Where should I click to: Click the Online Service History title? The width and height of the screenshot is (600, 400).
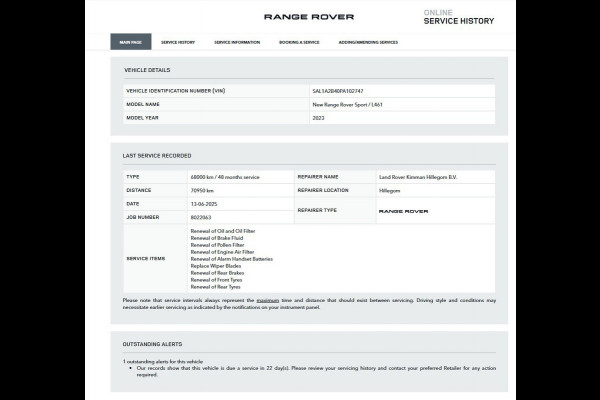(458, 17)
